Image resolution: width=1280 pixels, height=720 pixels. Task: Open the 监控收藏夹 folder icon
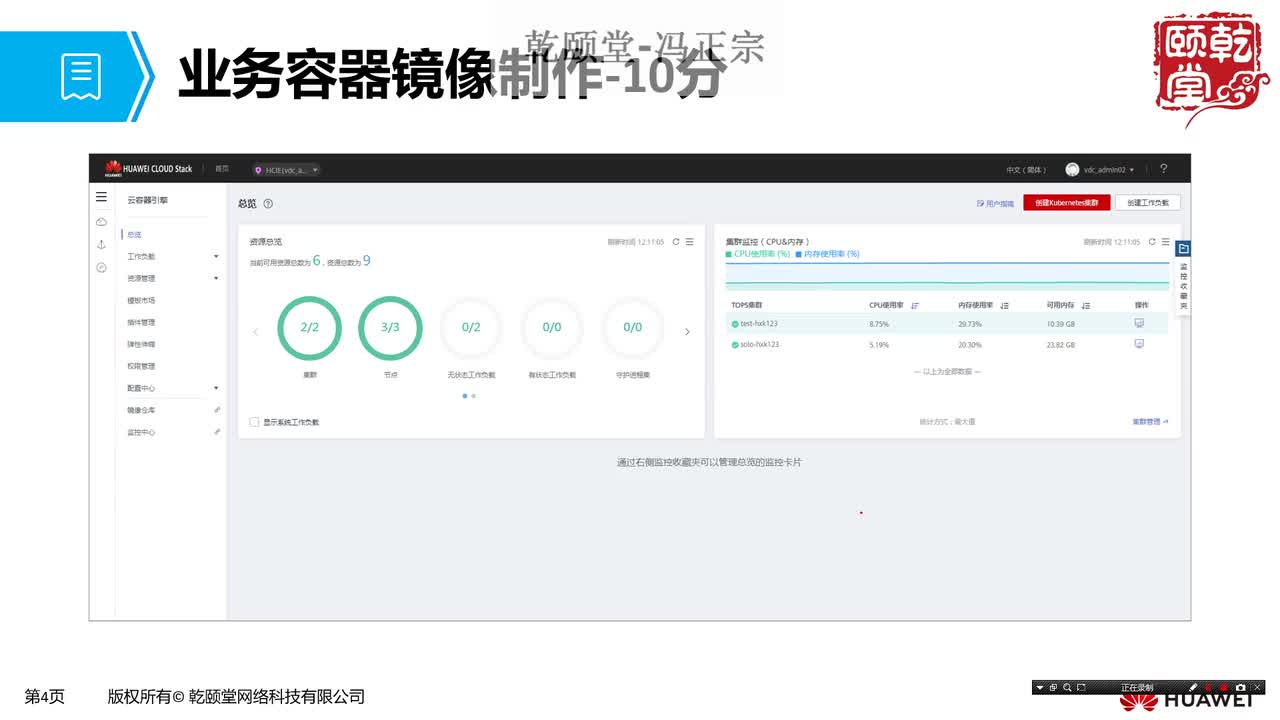click(x=1183, y=248)
